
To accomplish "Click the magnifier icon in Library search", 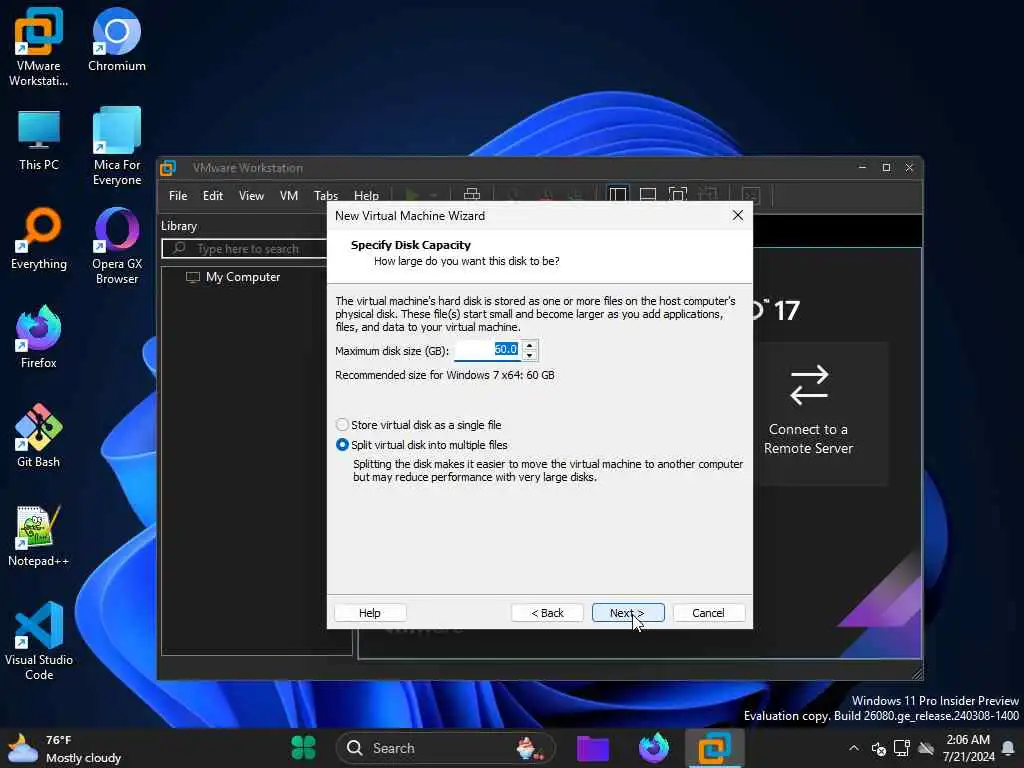I will 179,248.
